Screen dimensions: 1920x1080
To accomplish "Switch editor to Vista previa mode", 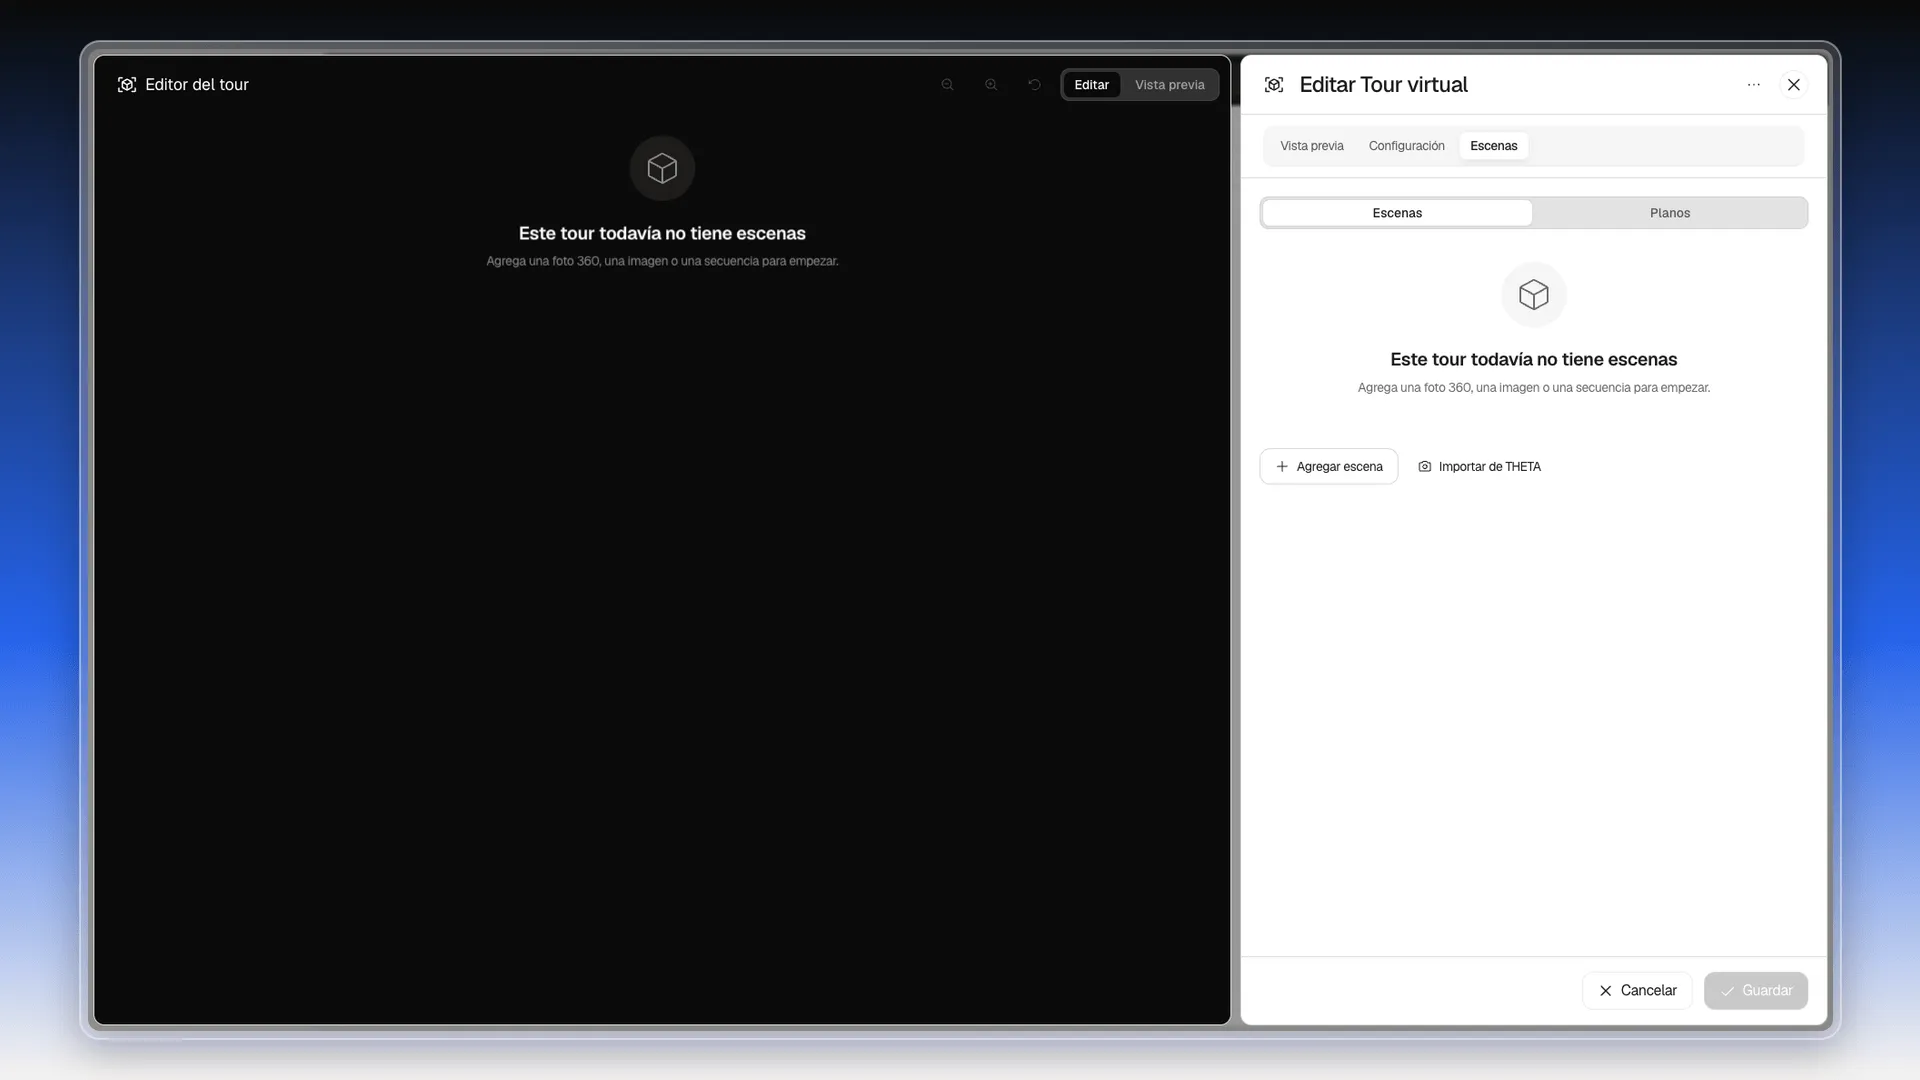I will (x=1170, y=85).
